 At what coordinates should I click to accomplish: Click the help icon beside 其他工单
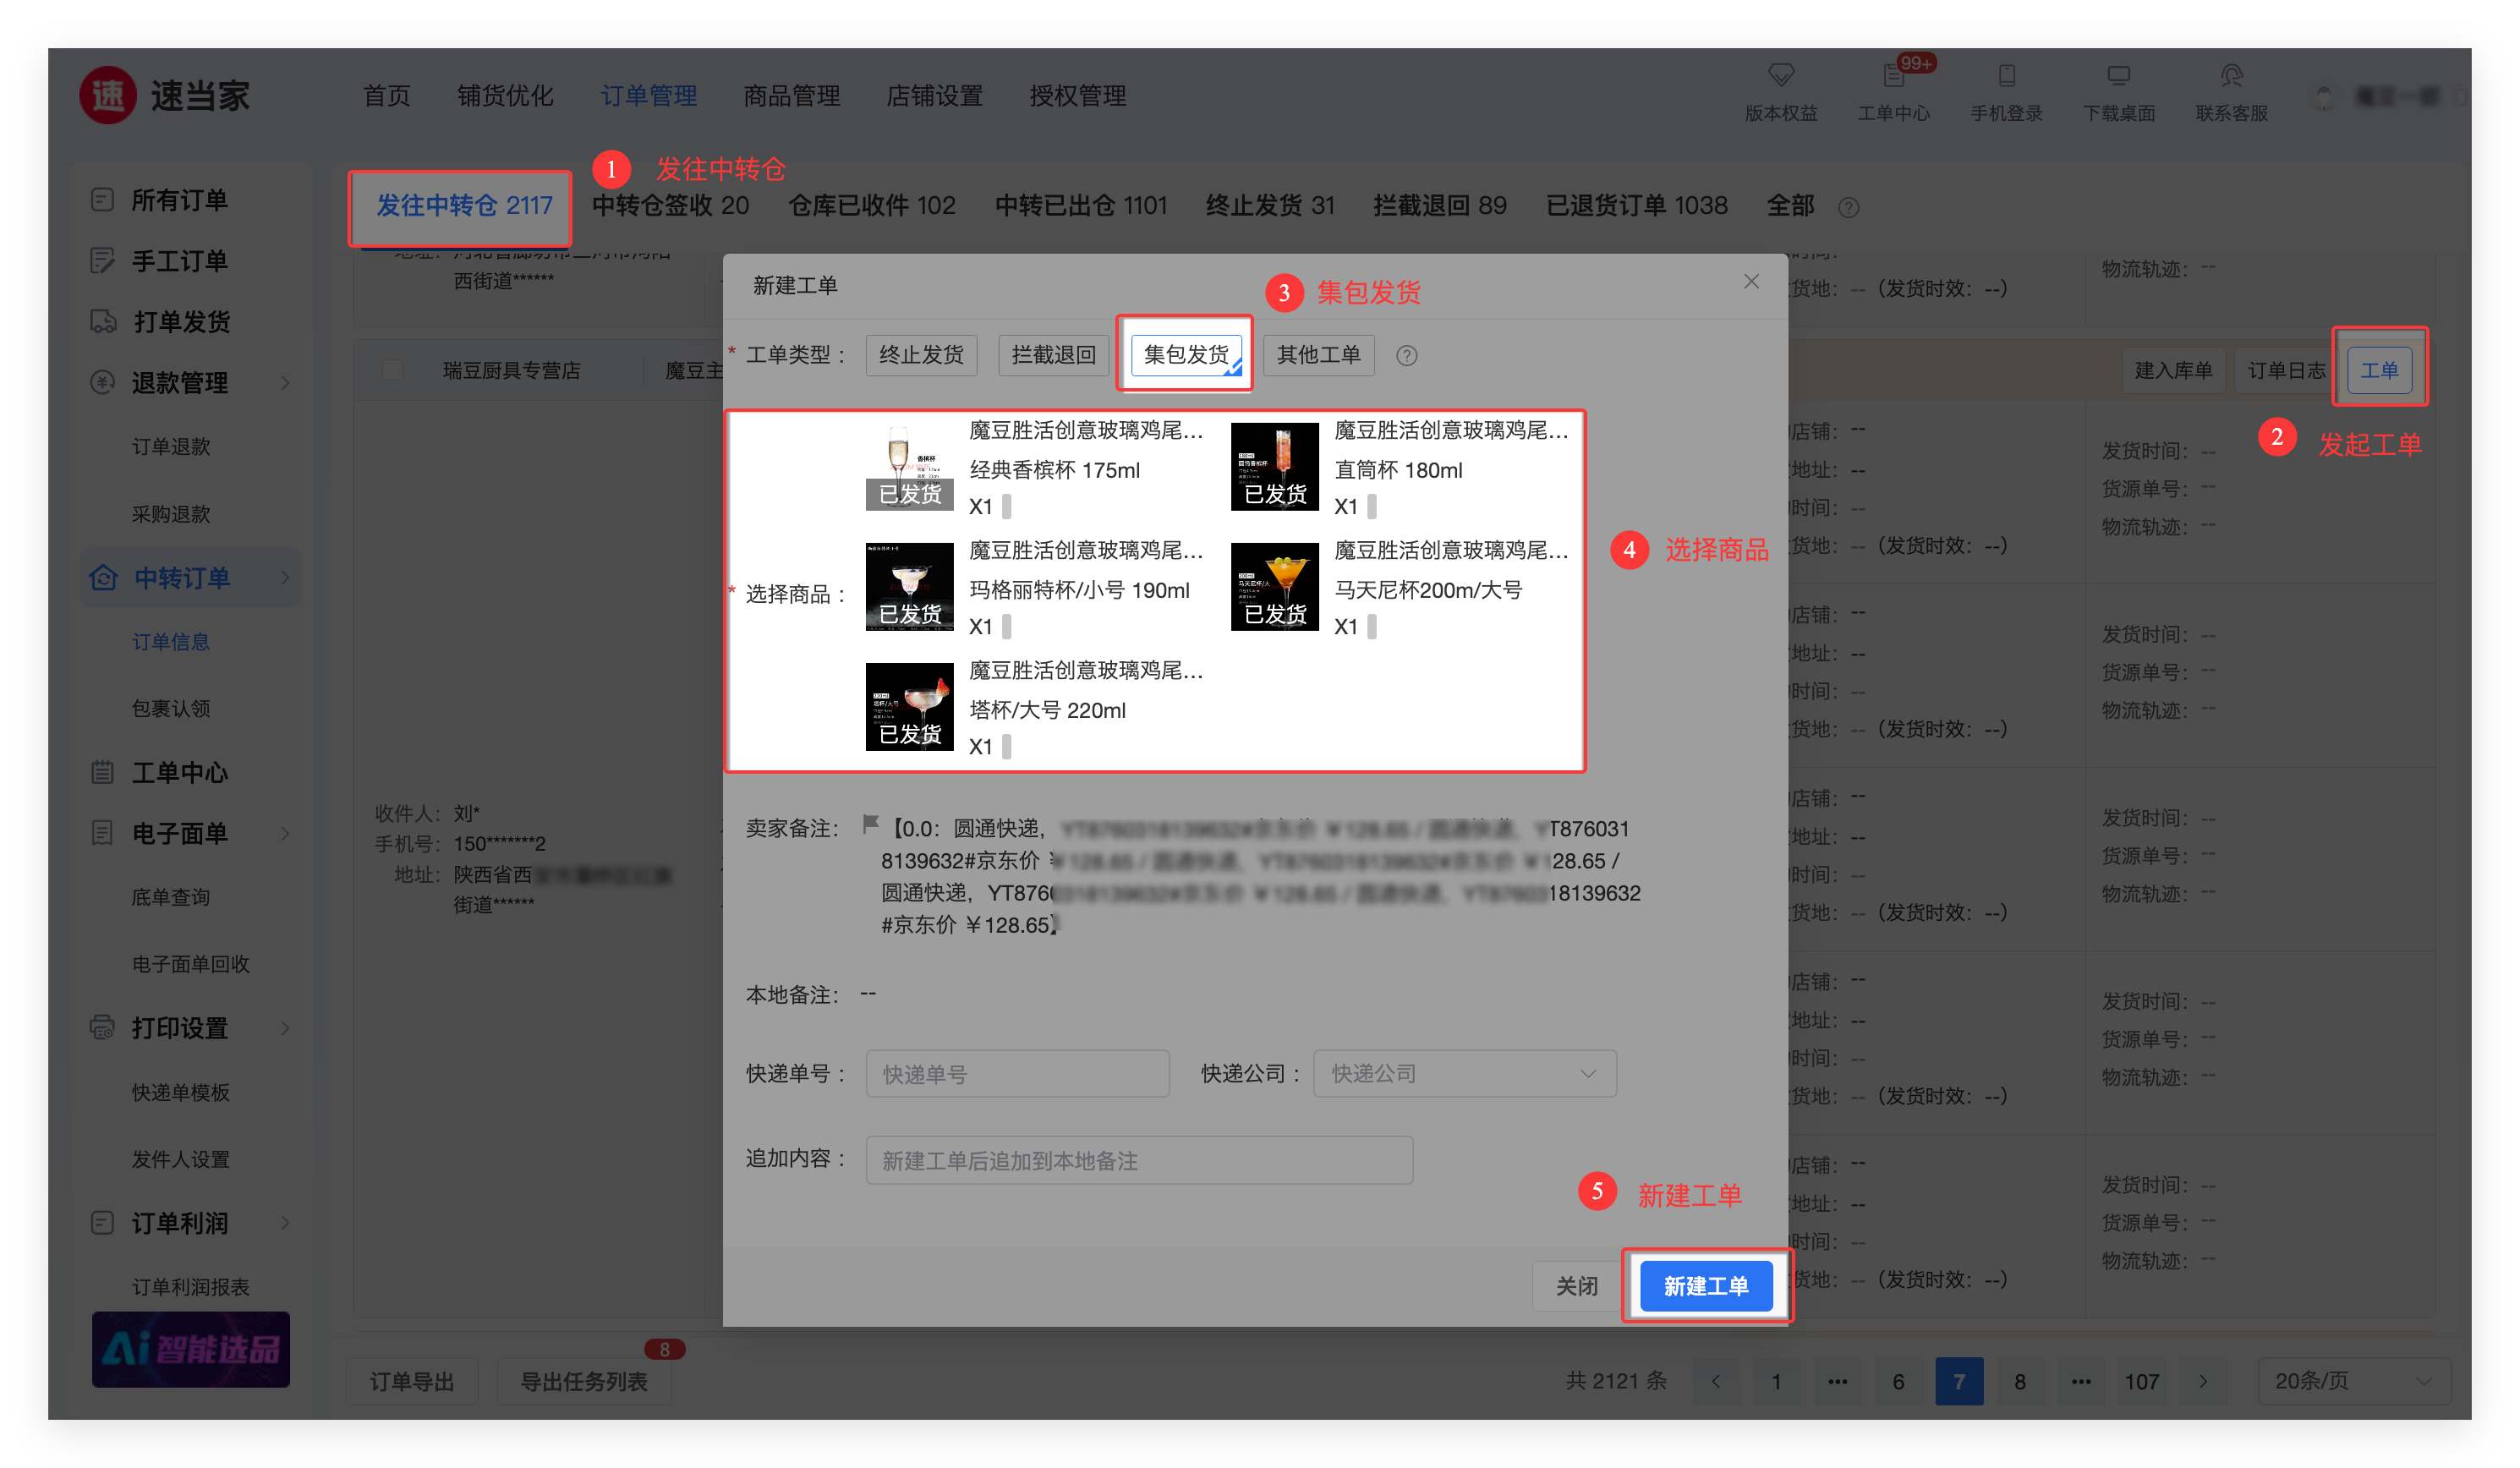click(x=1406, y=356)
